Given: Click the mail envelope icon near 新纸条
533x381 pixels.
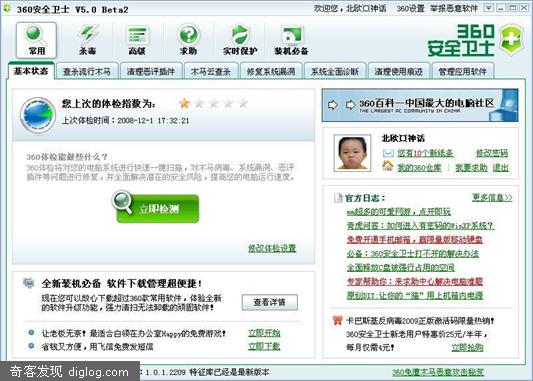Looking at the screenshot, I should (x=388, y=153).
